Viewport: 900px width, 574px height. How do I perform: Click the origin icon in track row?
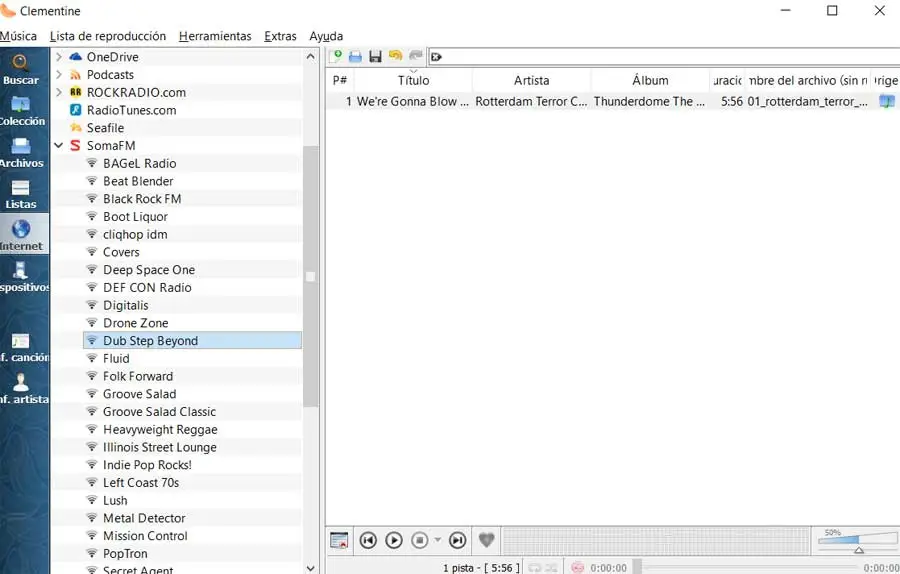[887, 102]
